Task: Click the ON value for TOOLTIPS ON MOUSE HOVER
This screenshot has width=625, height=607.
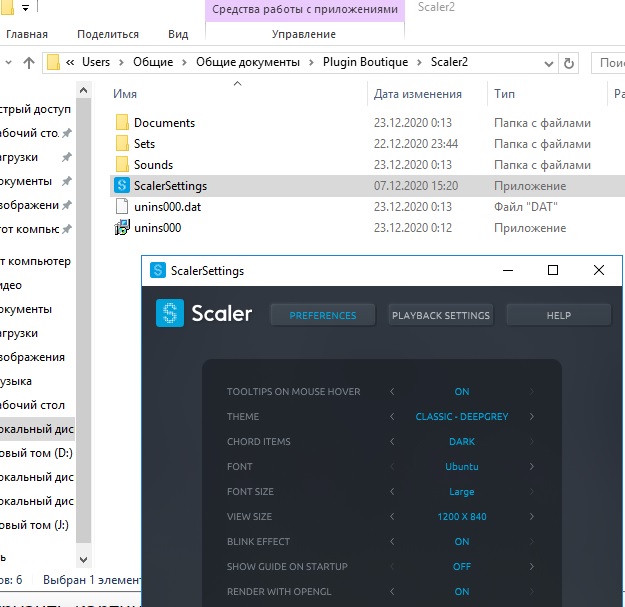Action: [462, 391]
